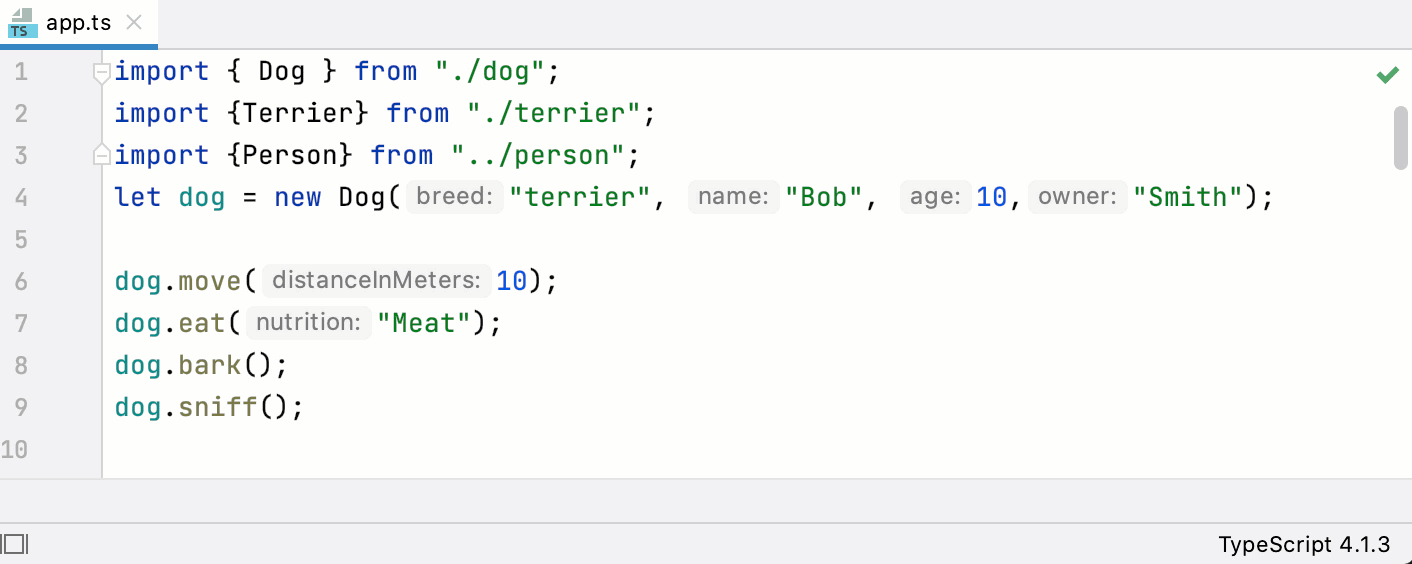Place cursor on the bark method call
The height and width of the screenshot is (564, 1412).
click(x=210, y=365)
